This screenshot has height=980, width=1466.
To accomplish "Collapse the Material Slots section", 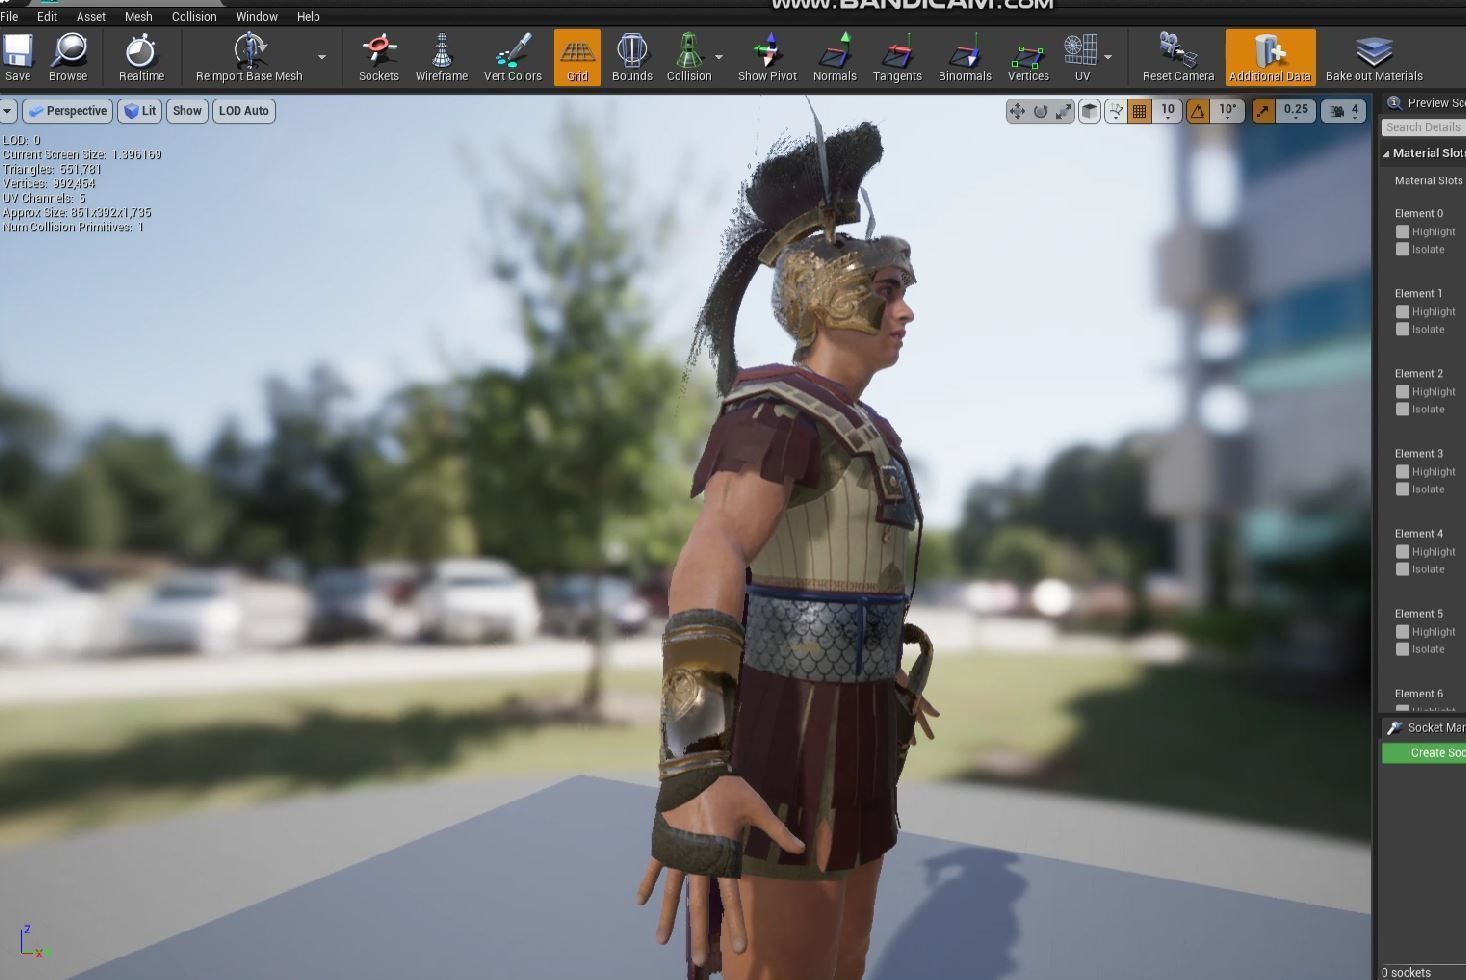I will (x=1387, y=152).
